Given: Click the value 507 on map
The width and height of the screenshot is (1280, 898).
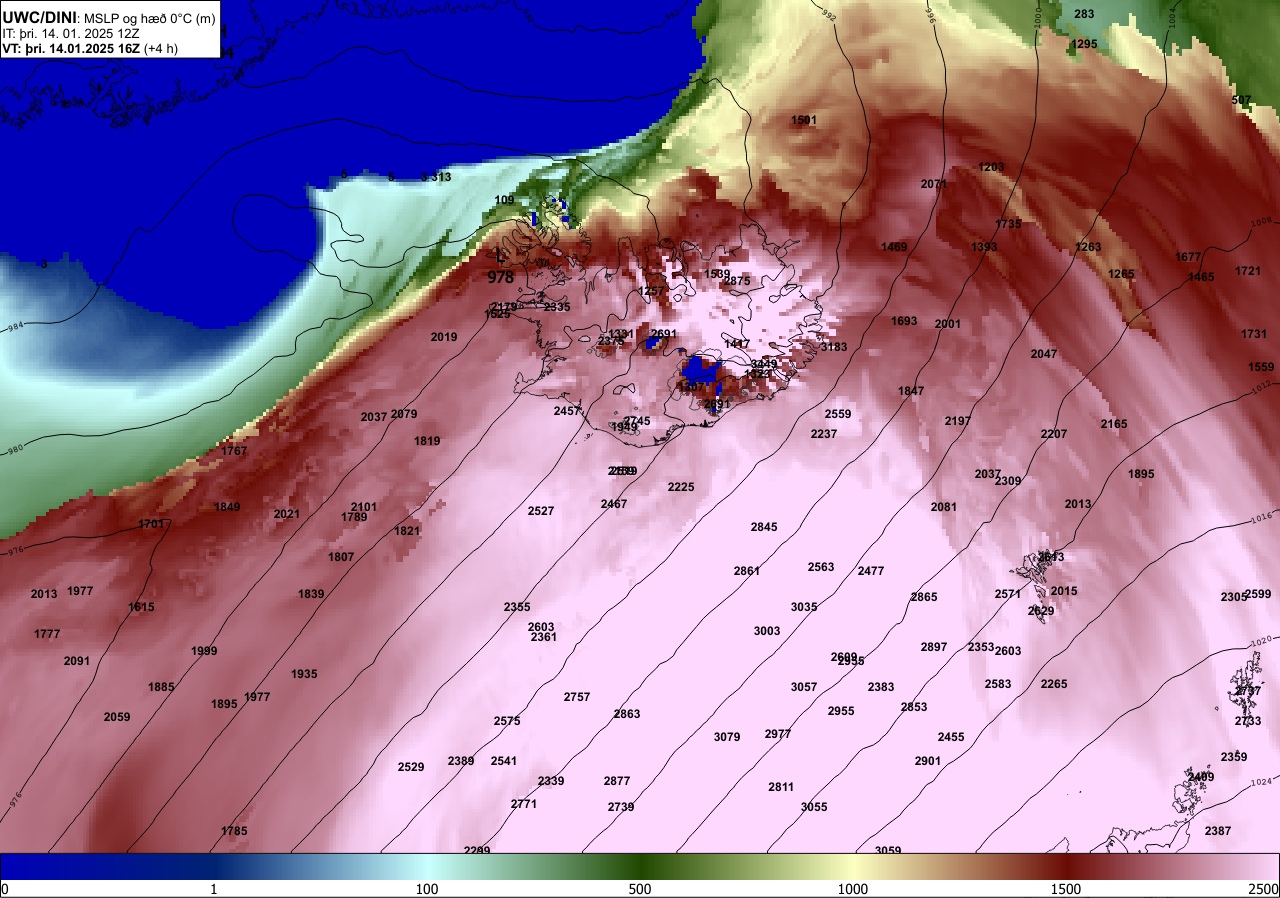Looking at the screenshot, I should click(1241, 100).
